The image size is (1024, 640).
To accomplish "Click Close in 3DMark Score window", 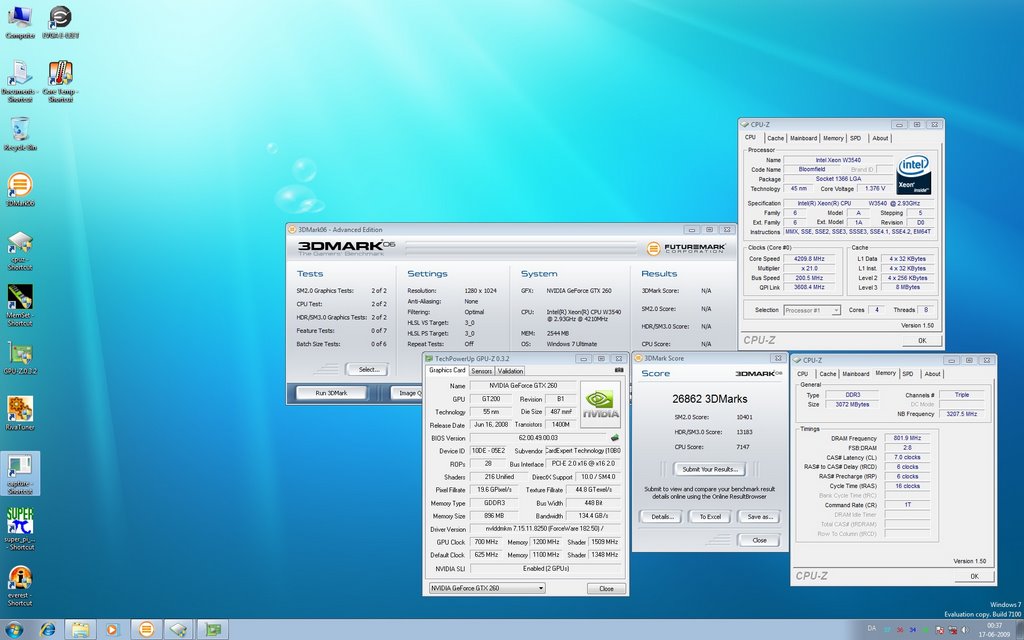I will [x=759, y=540].
